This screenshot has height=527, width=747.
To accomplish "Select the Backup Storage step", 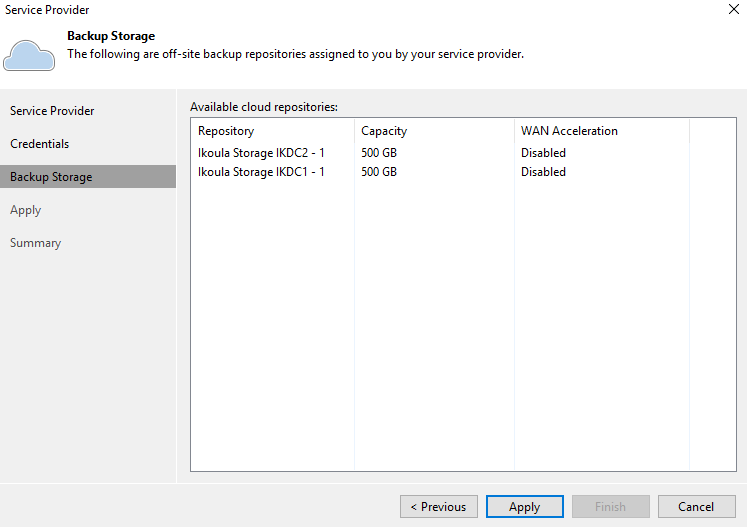I will pos(88,177).
